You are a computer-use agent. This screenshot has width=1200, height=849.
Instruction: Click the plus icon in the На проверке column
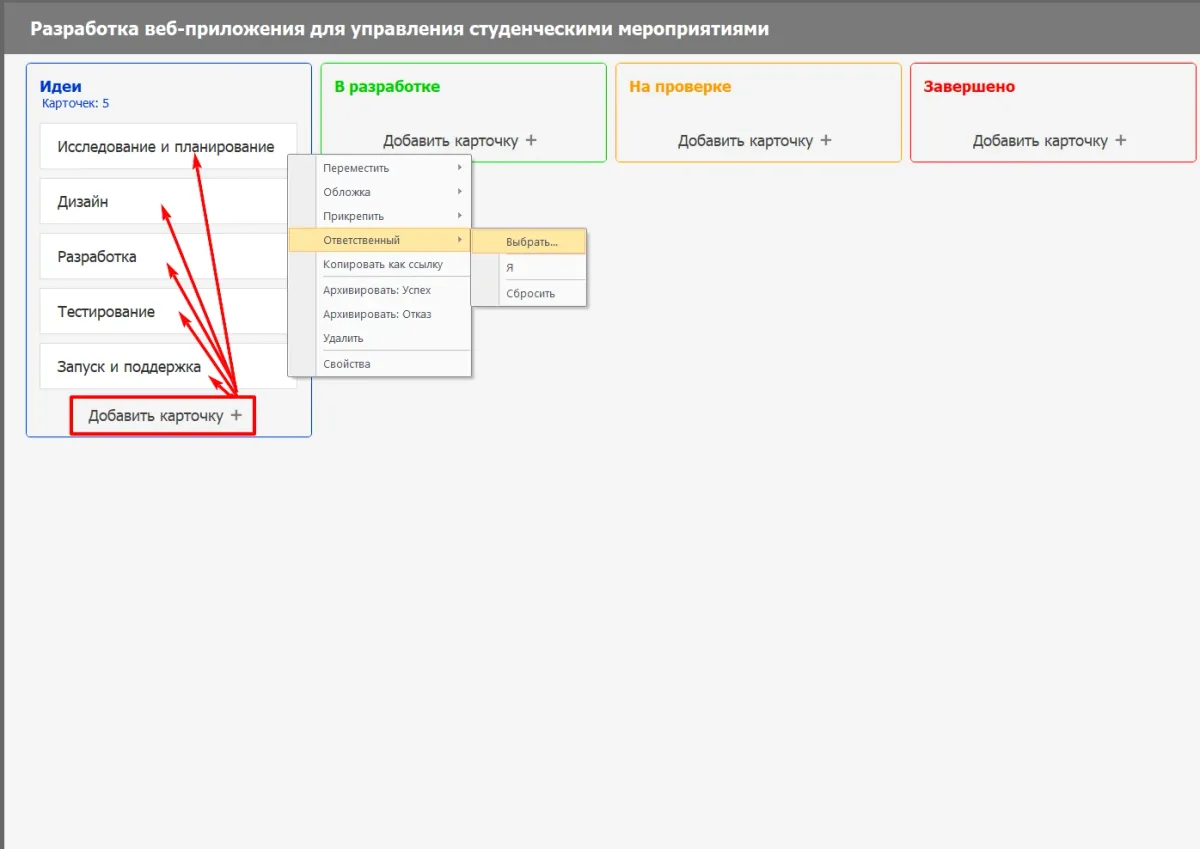(826, 141)
